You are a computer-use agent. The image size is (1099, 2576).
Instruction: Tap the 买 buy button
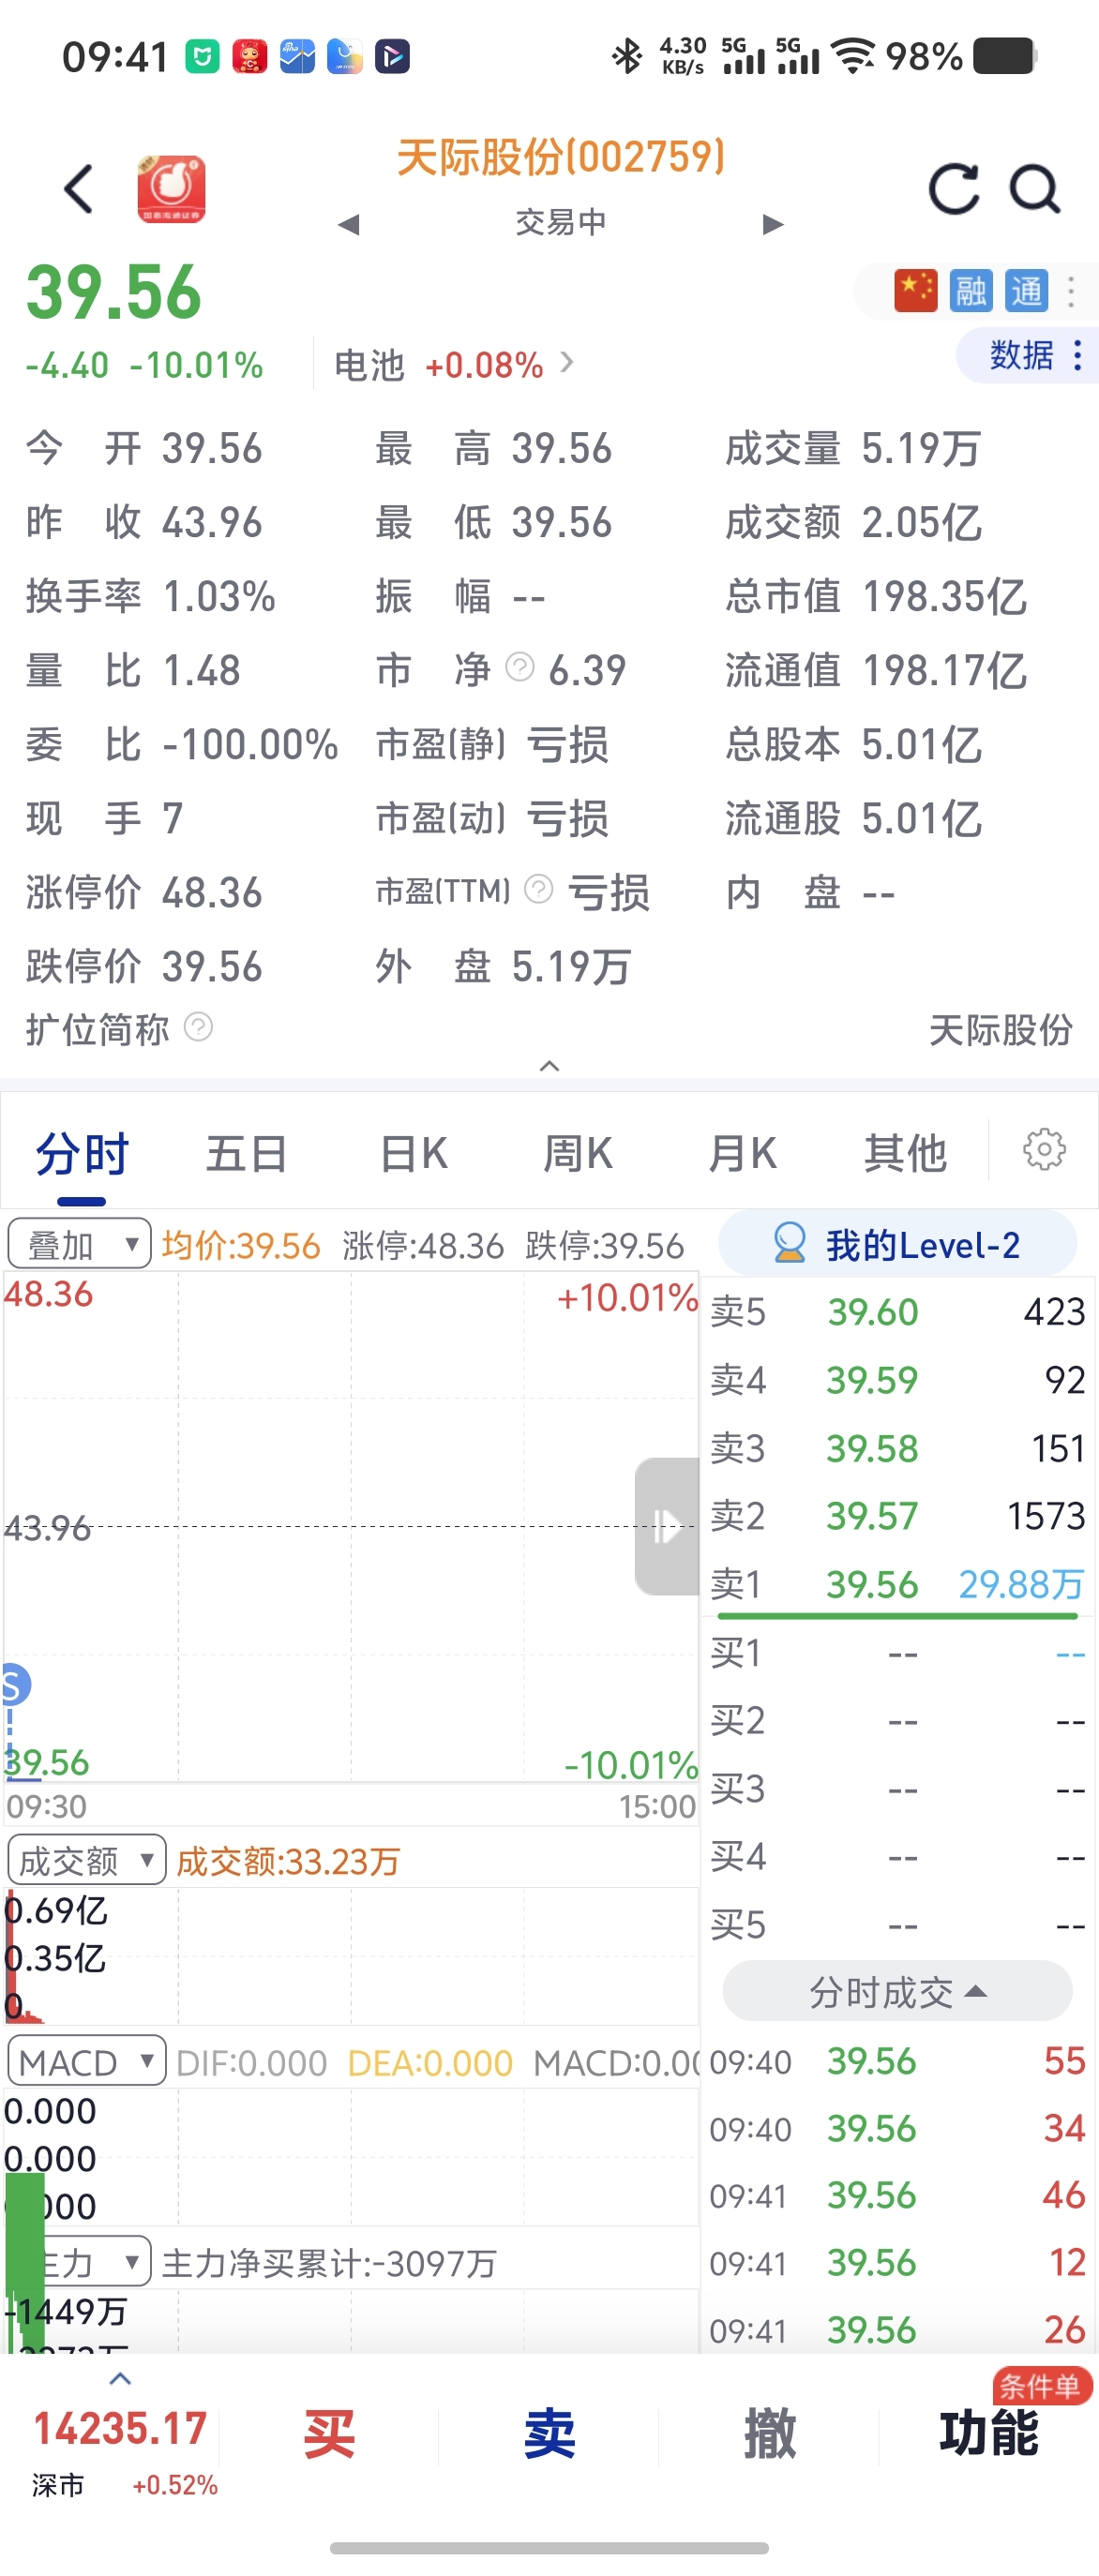coord(329,2434)
